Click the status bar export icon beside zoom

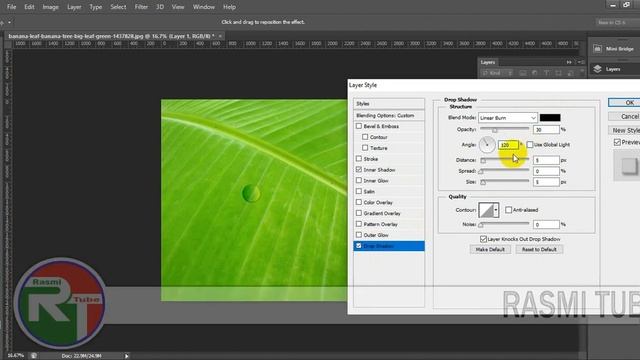coord(34,356)
